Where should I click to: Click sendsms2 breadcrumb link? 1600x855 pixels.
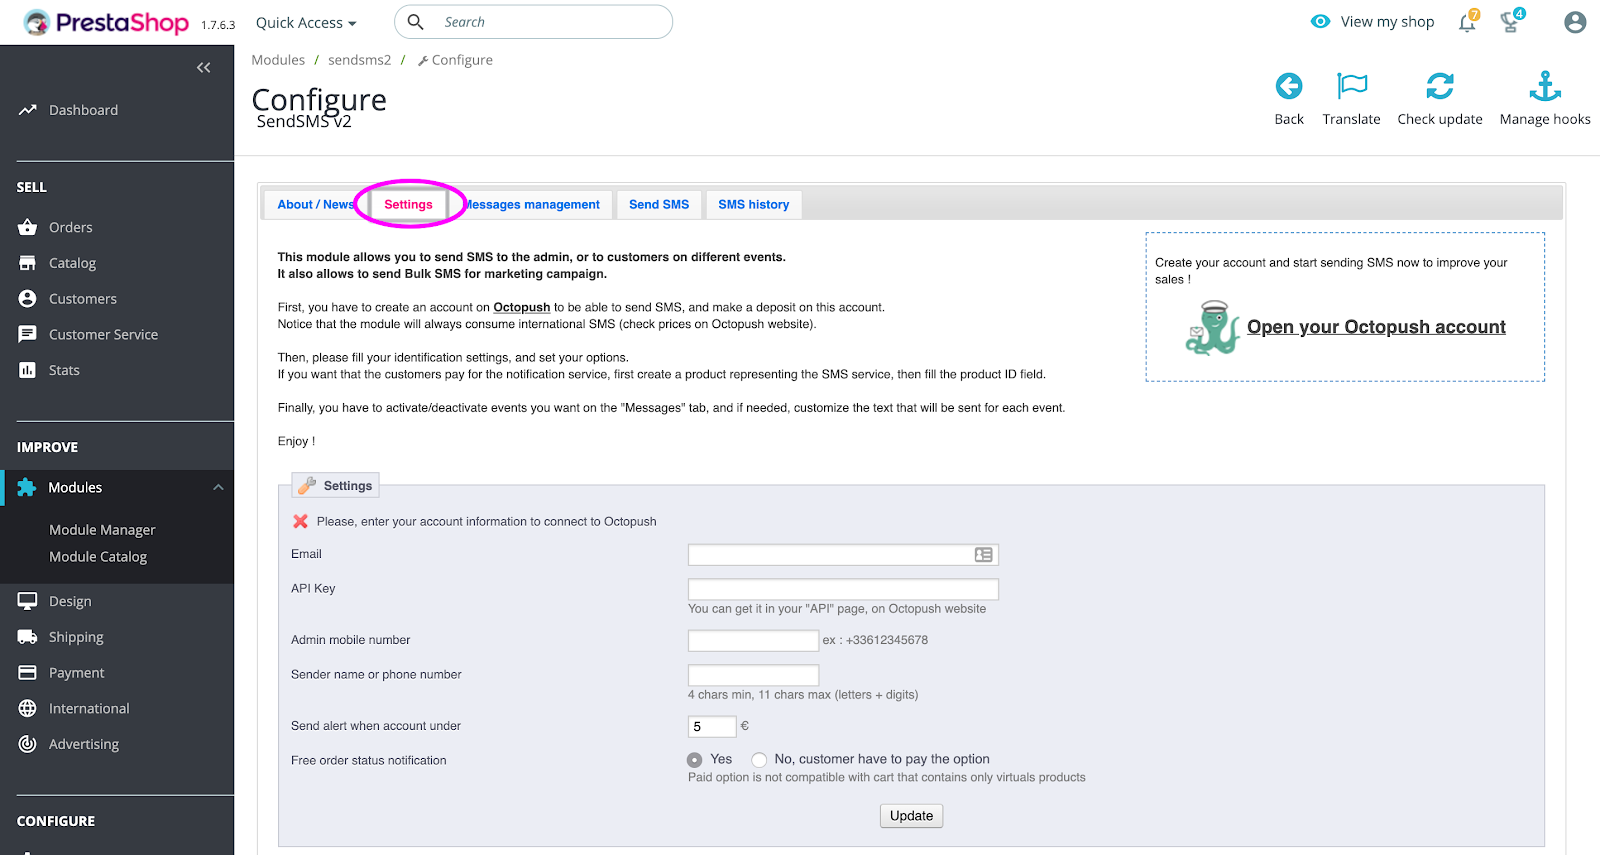(359, 60)
